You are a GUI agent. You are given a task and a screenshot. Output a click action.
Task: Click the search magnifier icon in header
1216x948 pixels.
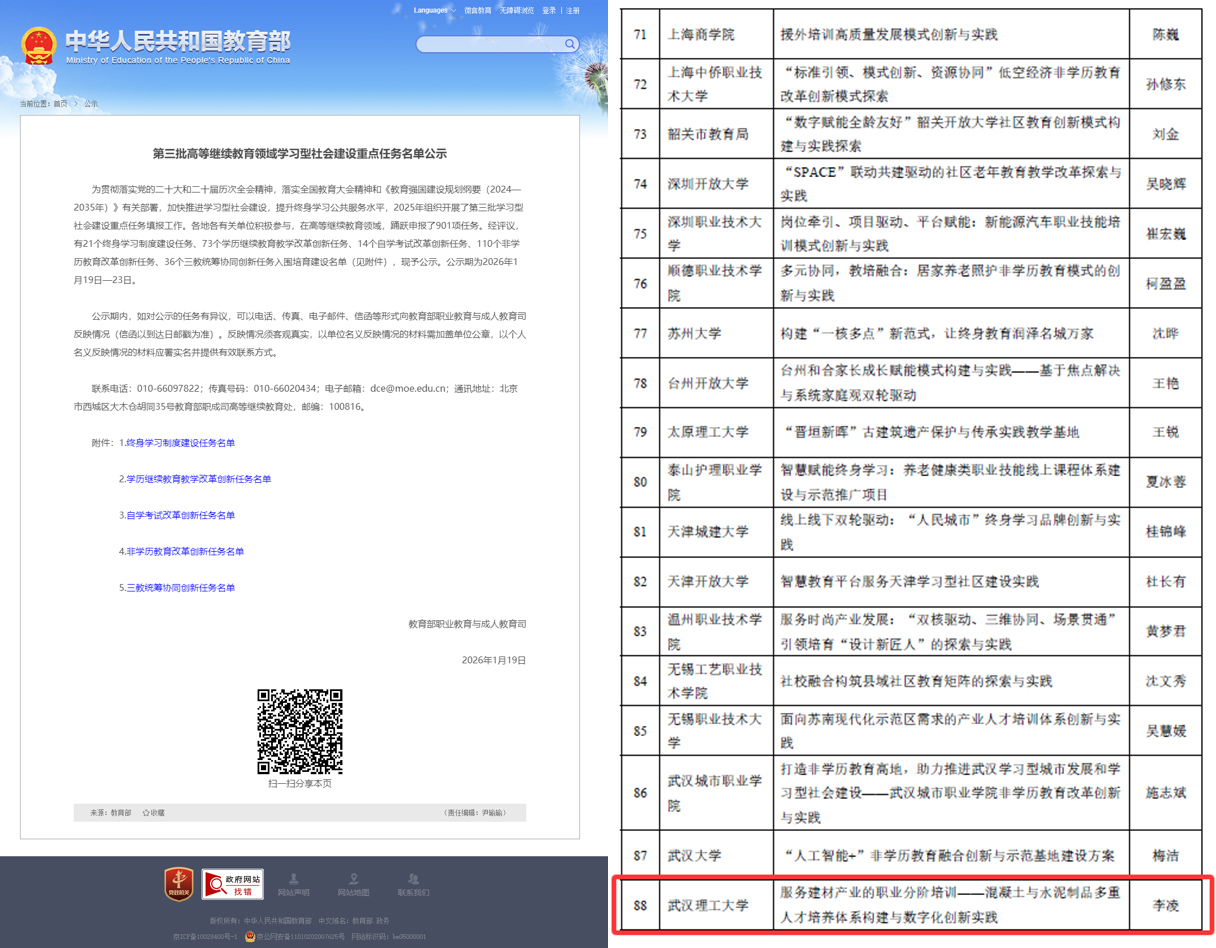click(x=570, y=44)
